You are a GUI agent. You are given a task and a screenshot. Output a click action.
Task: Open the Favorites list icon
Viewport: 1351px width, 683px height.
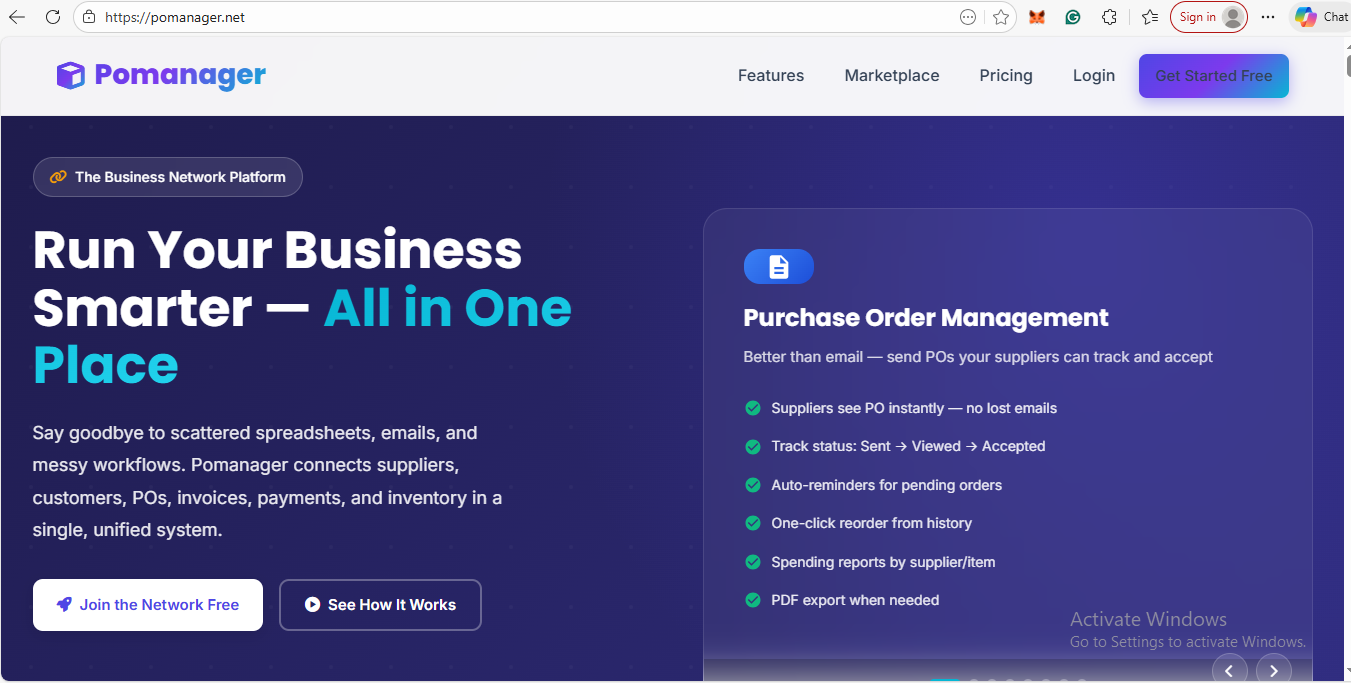(x=1150, y=17)
